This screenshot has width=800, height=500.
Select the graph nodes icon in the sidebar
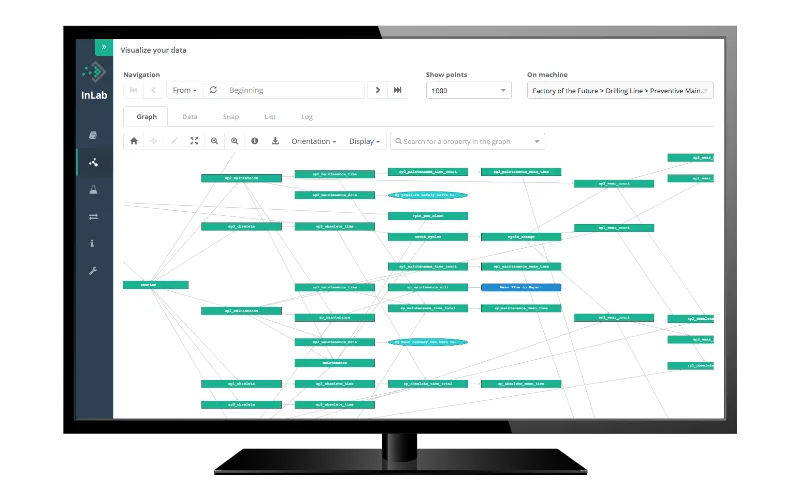click(93, 162)
